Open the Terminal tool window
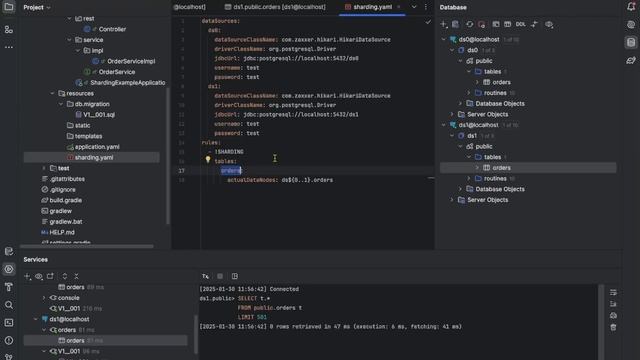Image resolution: width=640 pixels, height=360 pixels. 9,323
